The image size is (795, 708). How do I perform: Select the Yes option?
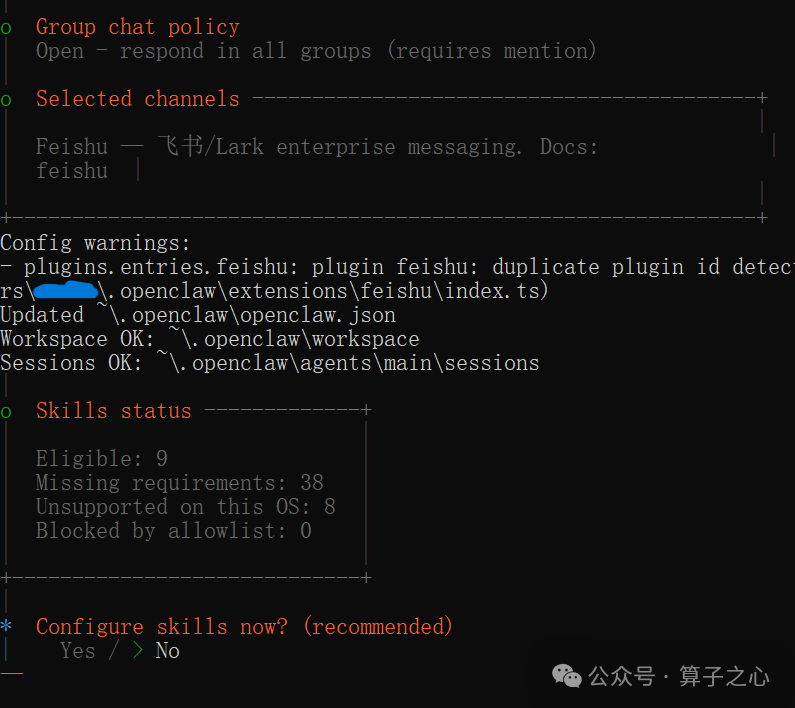[x=78, y=651]
